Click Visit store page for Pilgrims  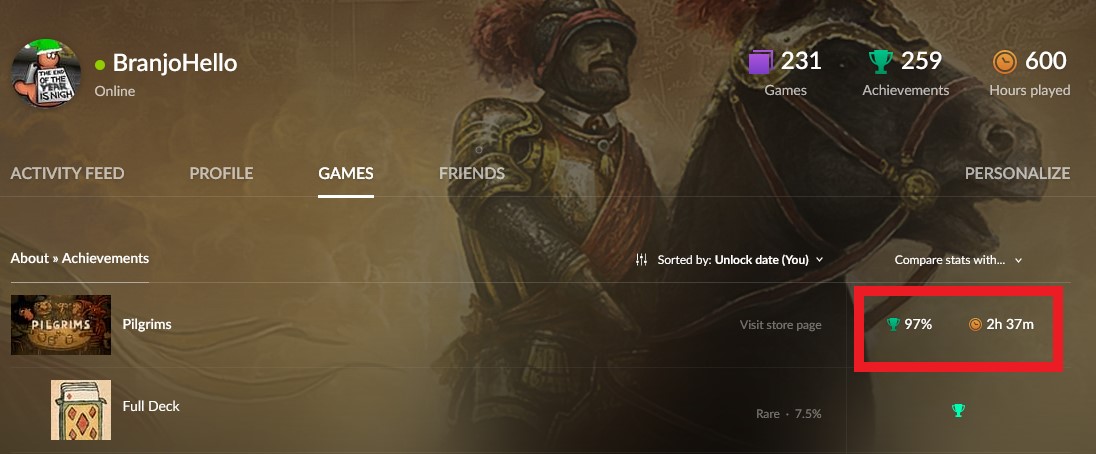pyautogui.click(x=781, y=325)
